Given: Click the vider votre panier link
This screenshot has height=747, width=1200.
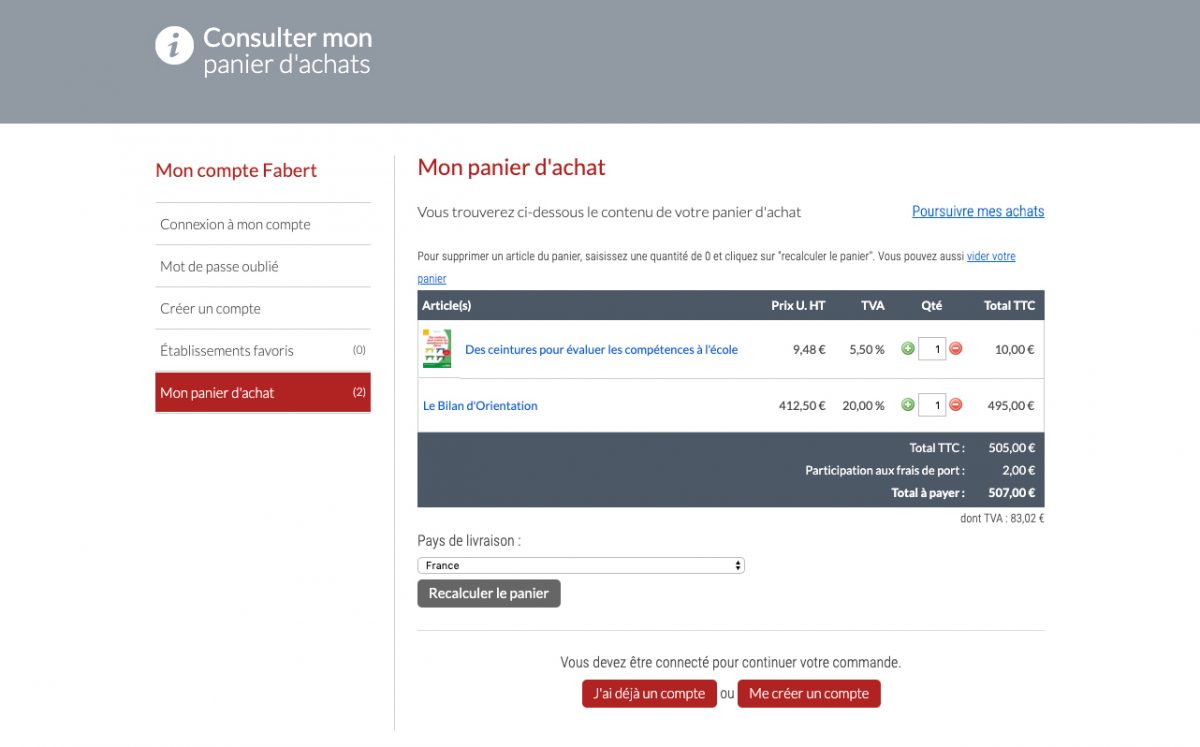Looking at the screenshot, I should [990, 257].
